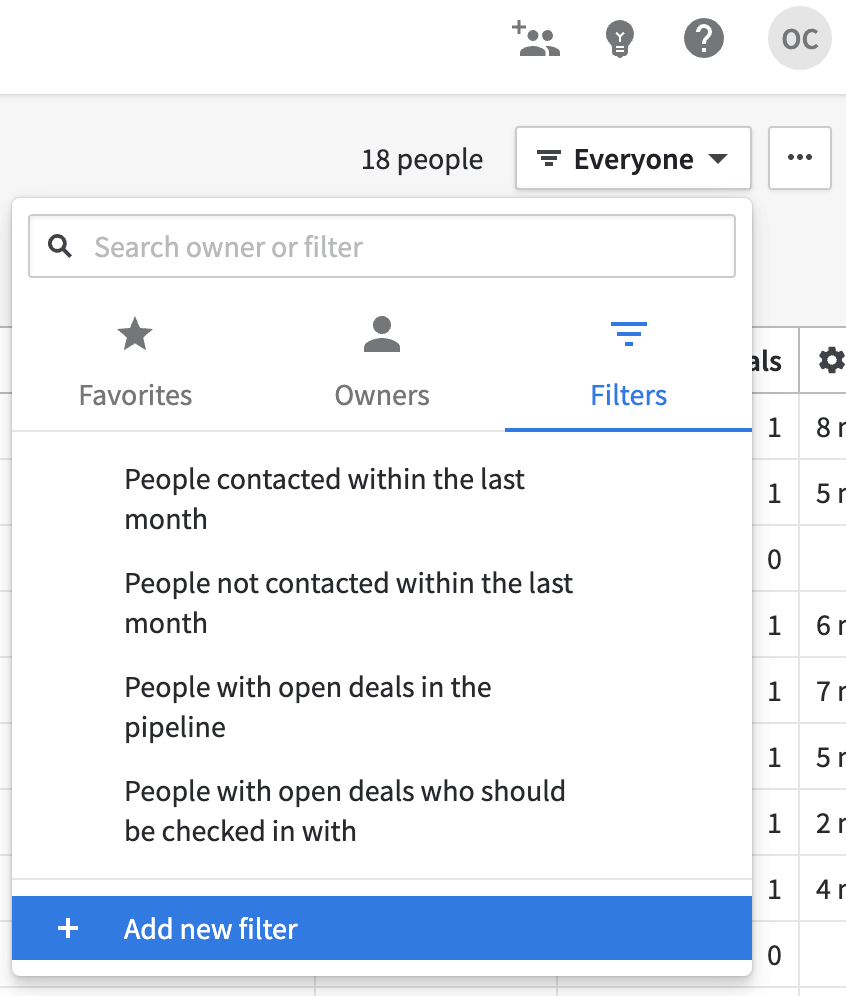Choose the People not contacted within the last month filter
Image resolution: width=846 pixels, height=996 pixels.
point(348,603)
